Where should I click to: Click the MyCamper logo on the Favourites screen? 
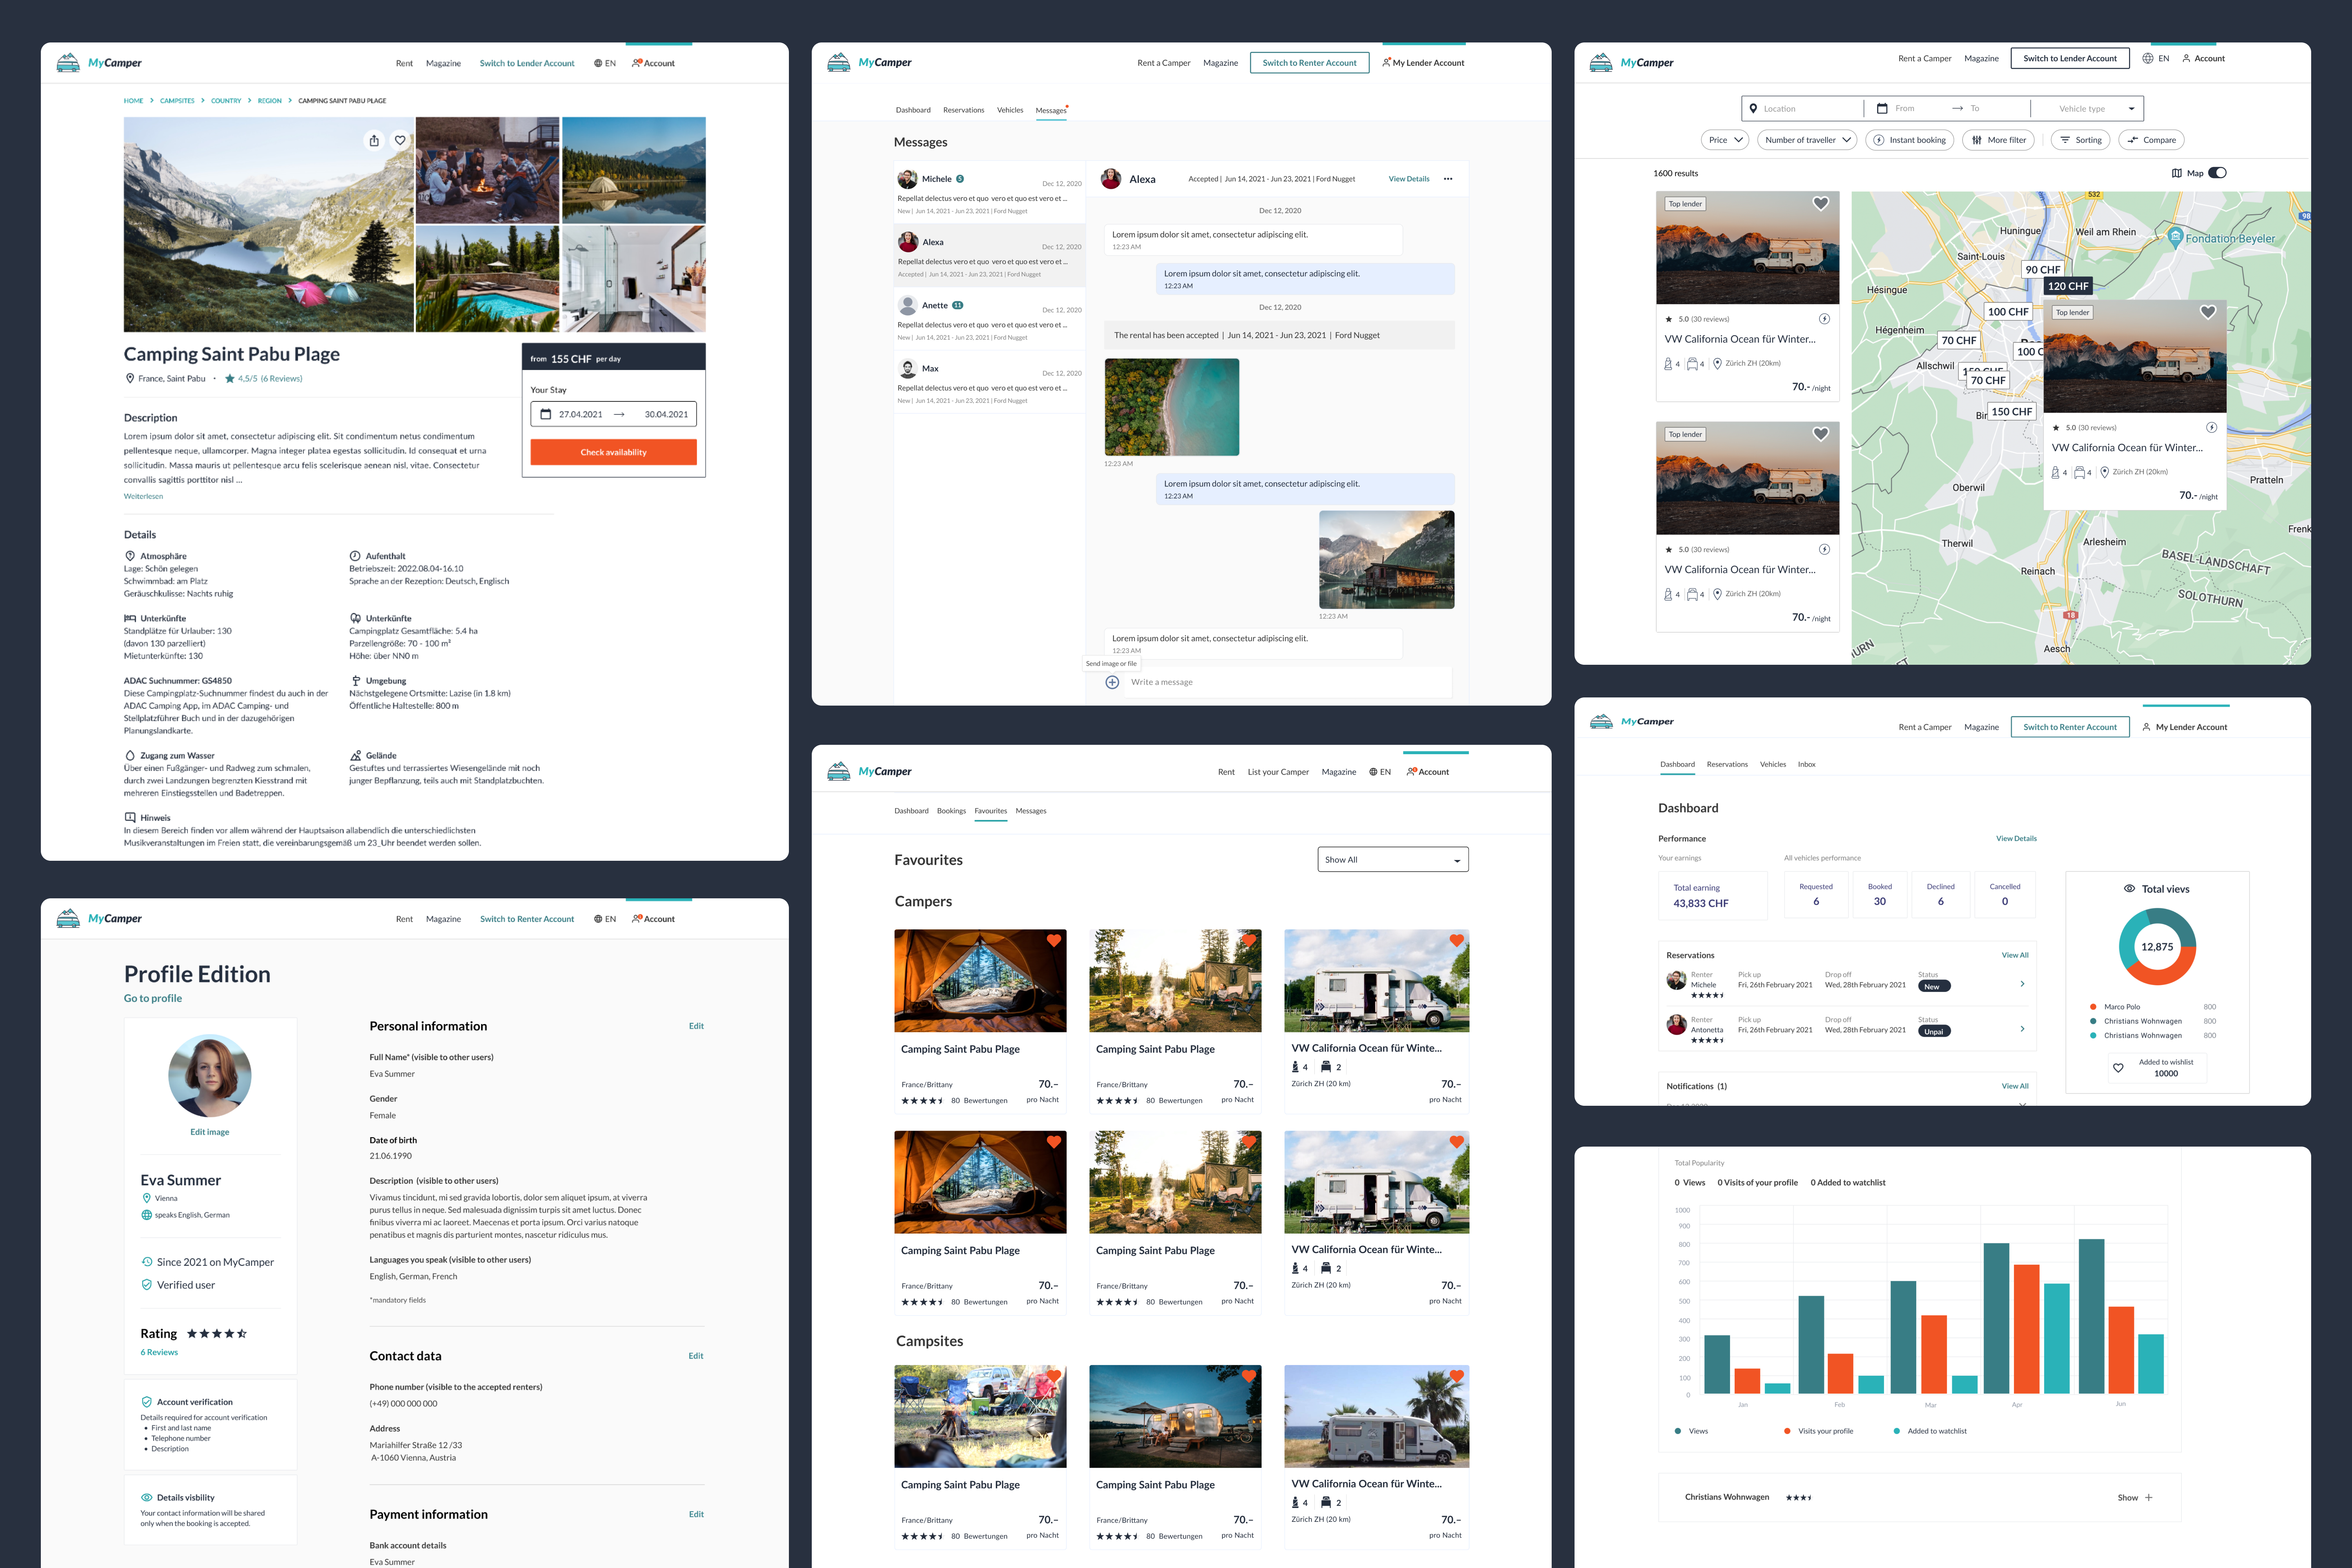[869, 771]
